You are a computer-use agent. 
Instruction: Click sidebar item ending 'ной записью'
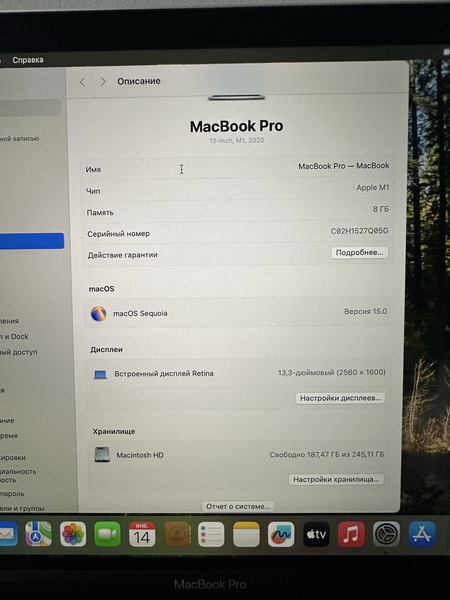(x=20, y=139)
